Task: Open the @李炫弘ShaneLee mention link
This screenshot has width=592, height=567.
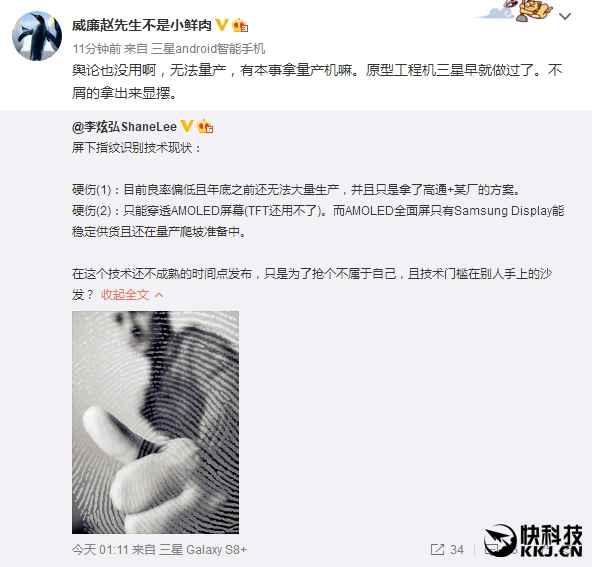Action: click(124, 126)
